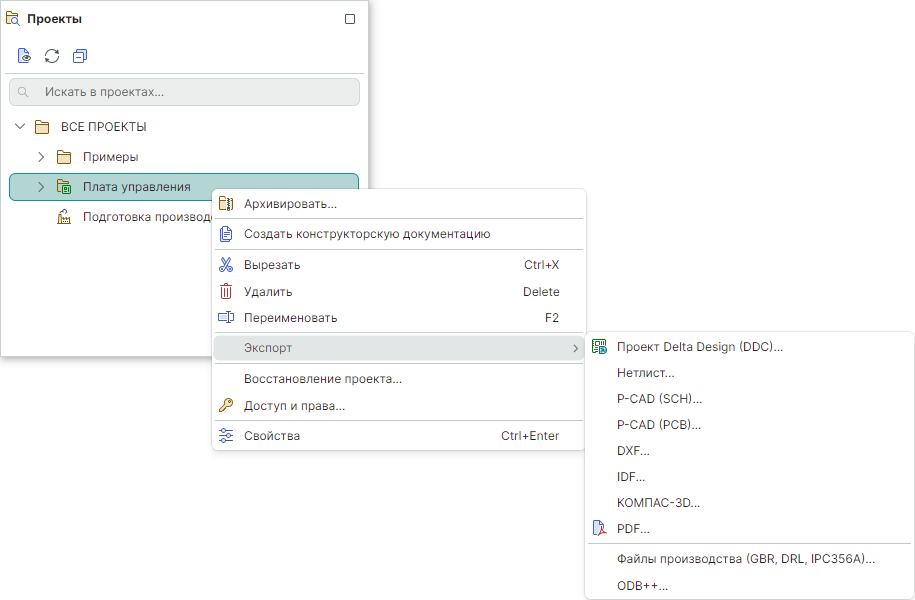Select the КОМПАС-3D export option
Image resolution: width=915 pixels, height=600 pixels.
658,503
